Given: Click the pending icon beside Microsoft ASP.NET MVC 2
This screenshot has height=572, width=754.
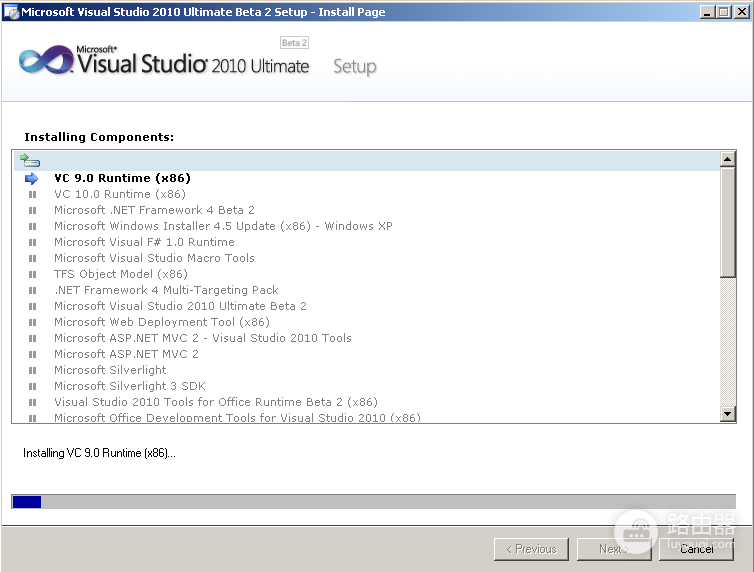Looking at the screenshot, I should coord(32,354).
